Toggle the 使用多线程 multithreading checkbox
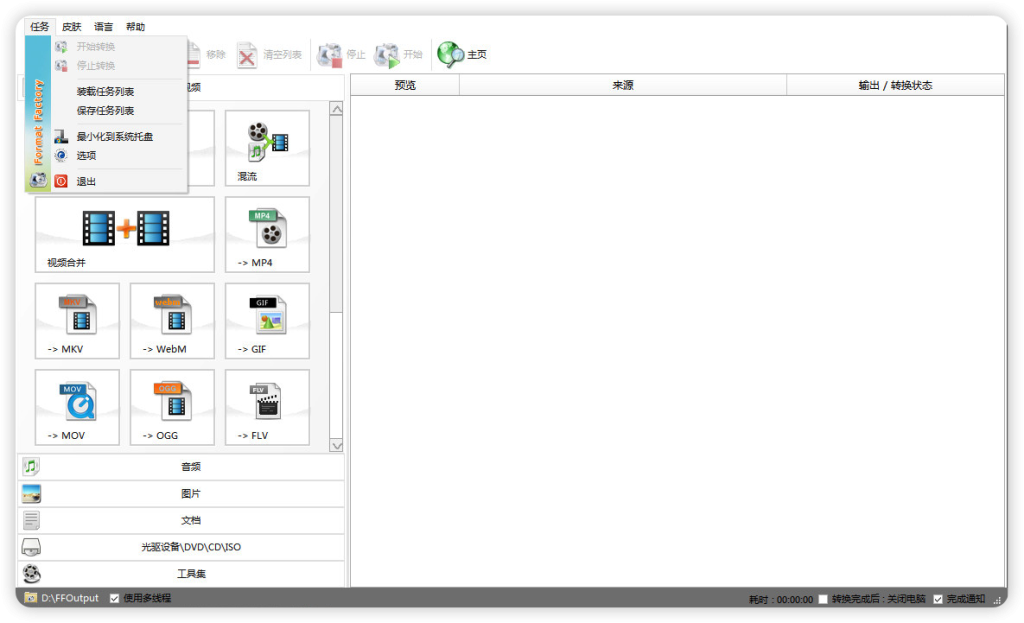 (115, 598)
